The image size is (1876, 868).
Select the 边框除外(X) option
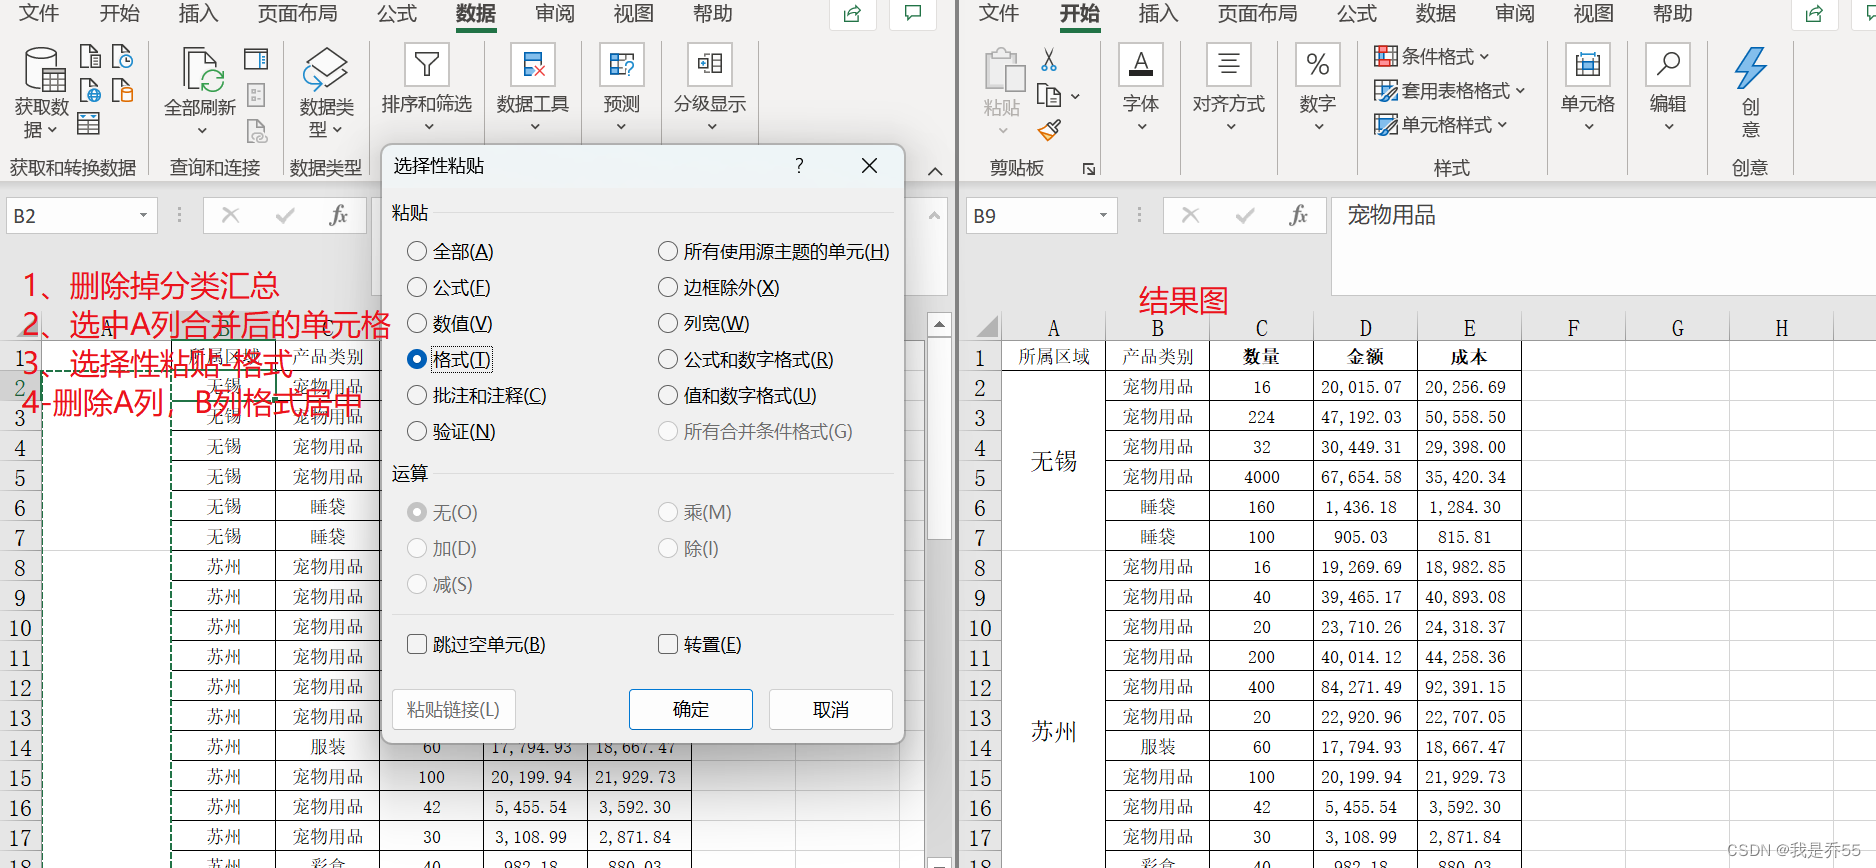668,288
